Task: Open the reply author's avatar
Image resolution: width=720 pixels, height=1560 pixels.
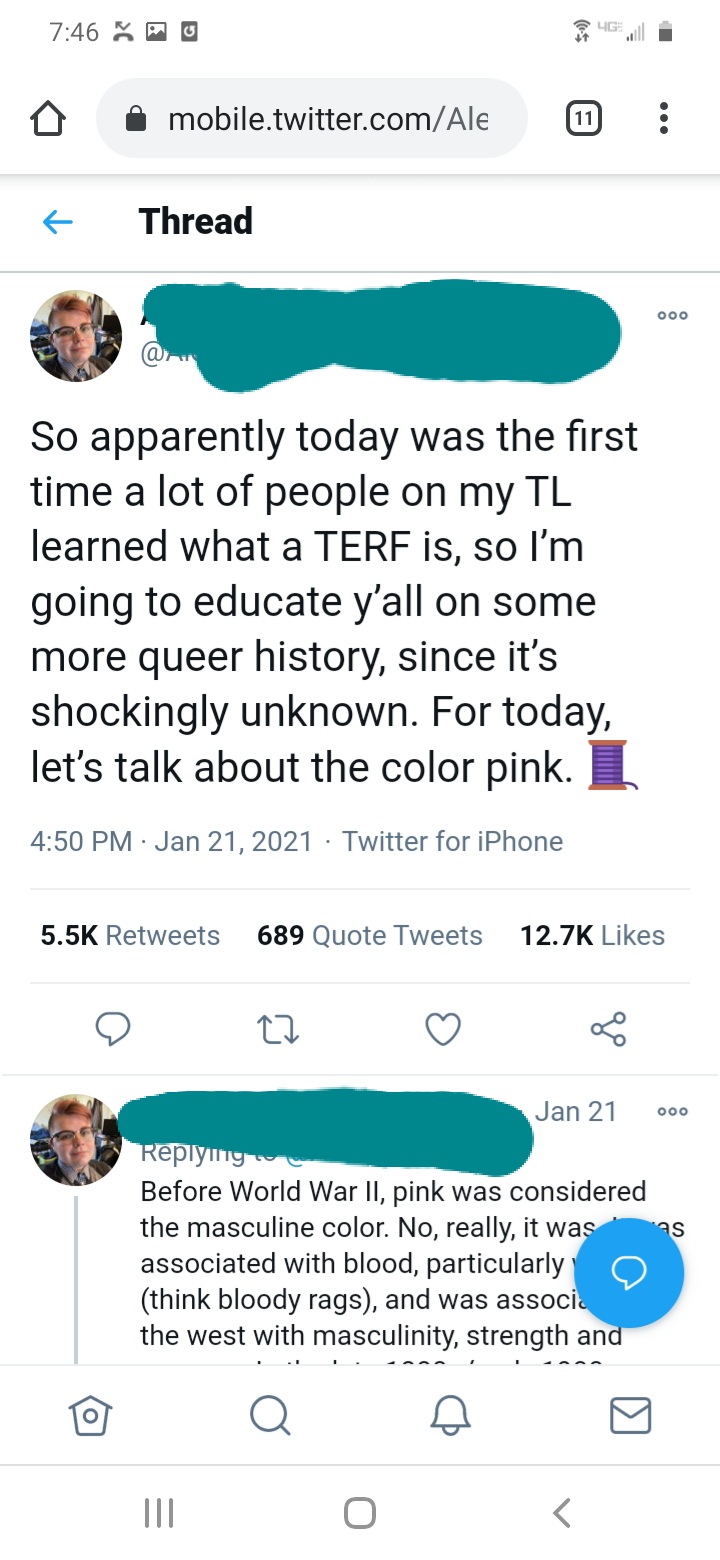Action: (x=76, y=1139)
